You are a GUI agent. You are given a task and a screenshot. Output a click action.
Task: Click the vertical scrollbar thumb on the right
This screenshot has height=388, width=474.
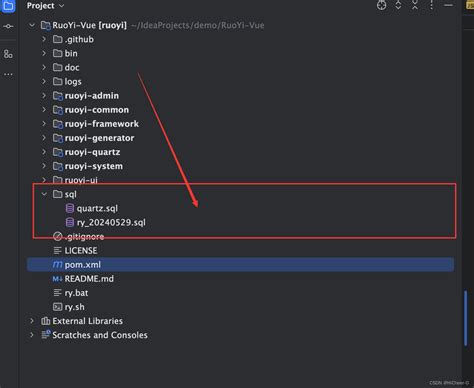(x=465, y=318)
